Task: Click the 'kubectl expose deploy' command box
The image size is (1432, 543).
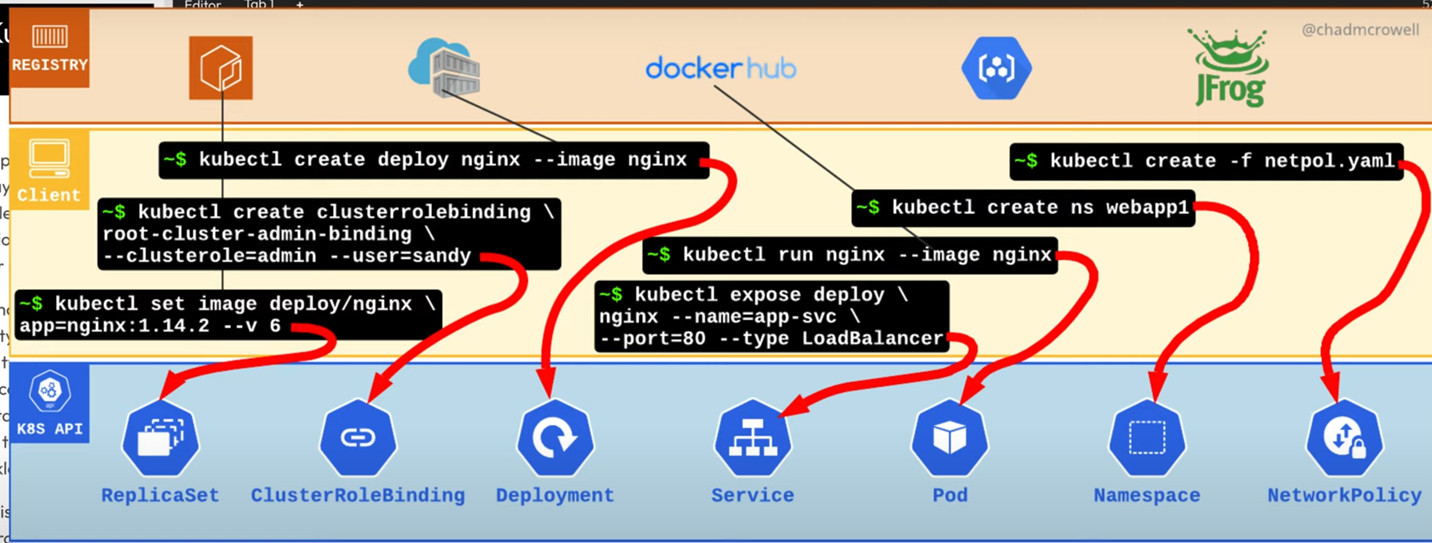Action: (772, 317)
